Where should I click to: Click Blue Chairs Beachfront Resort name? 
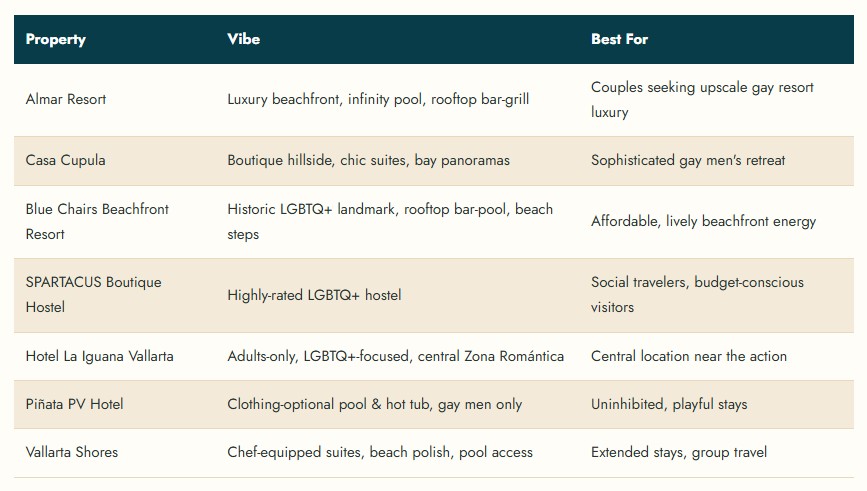click(97, 222)
